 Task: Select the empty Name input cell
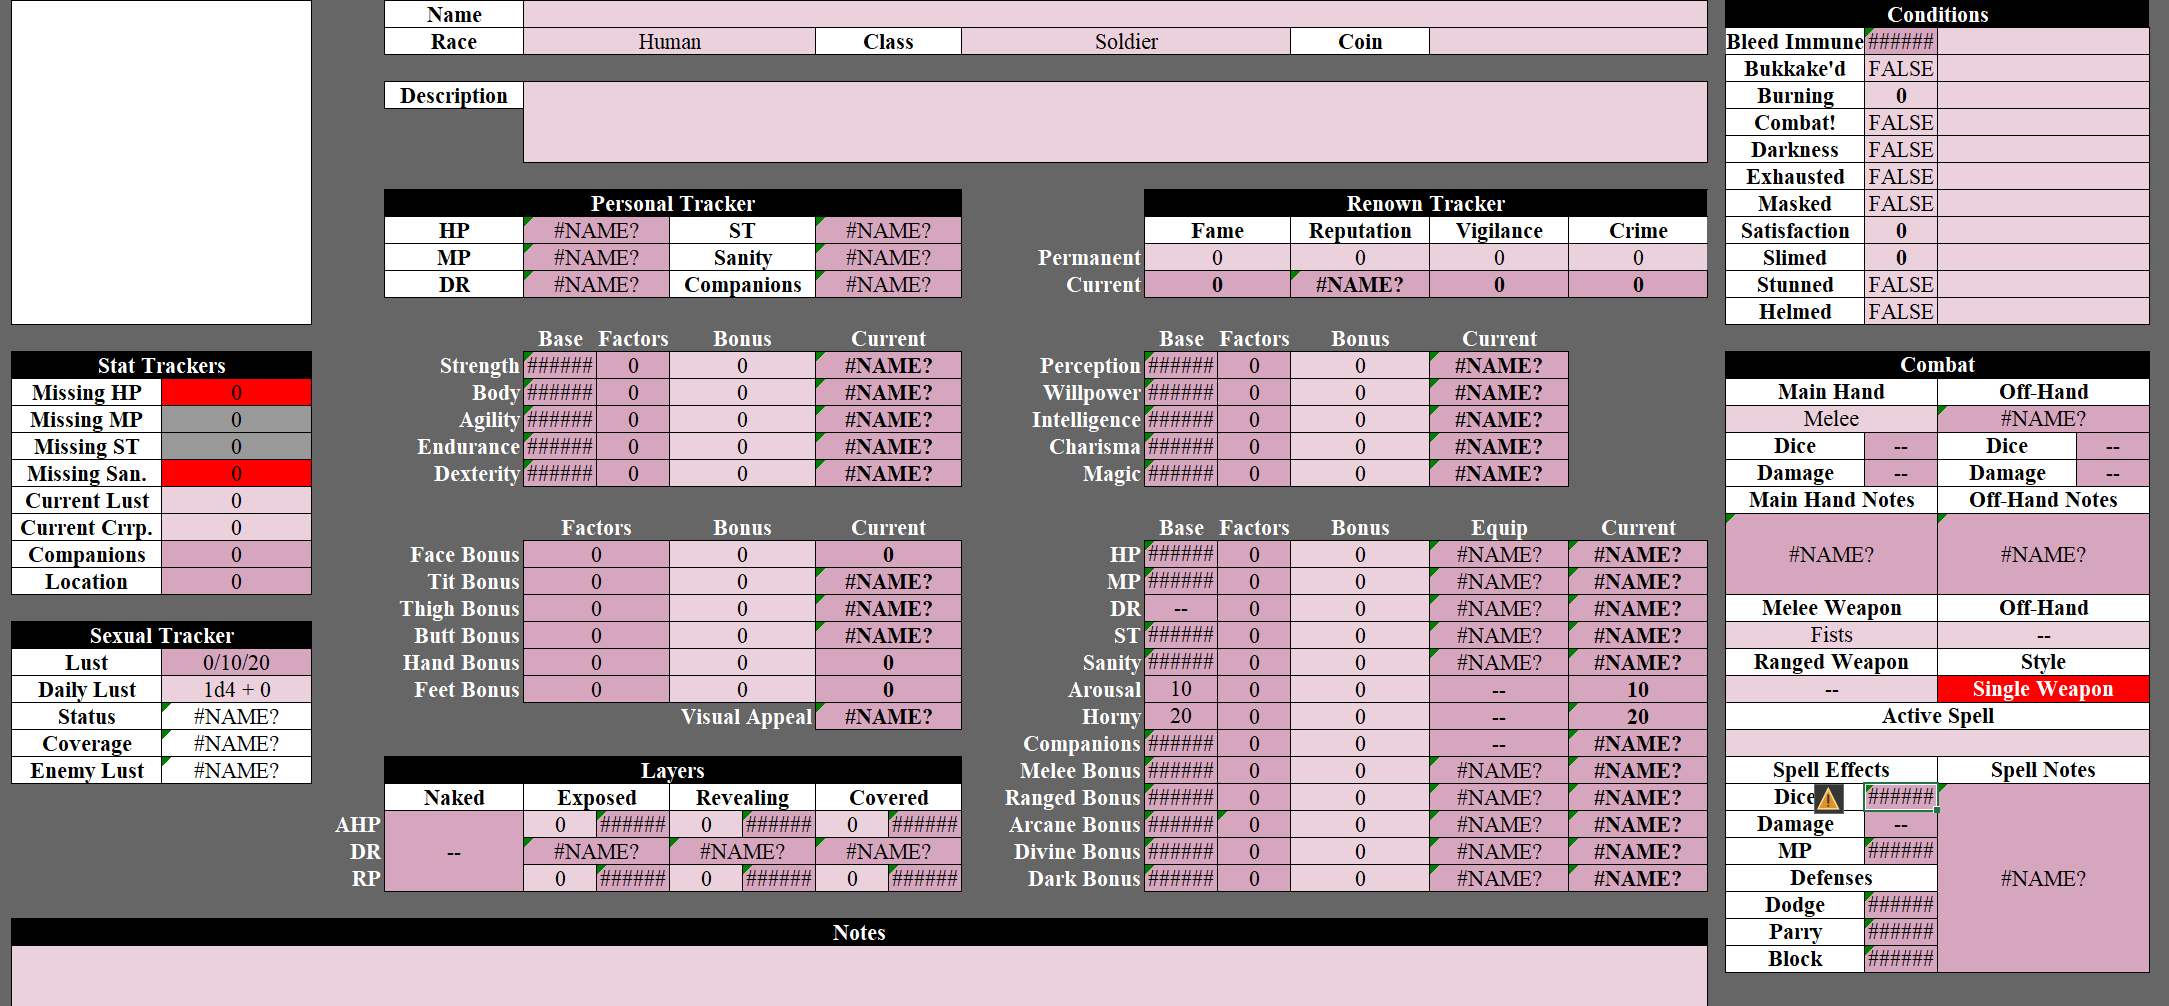pyautogui.click(x=1115, y=14)
